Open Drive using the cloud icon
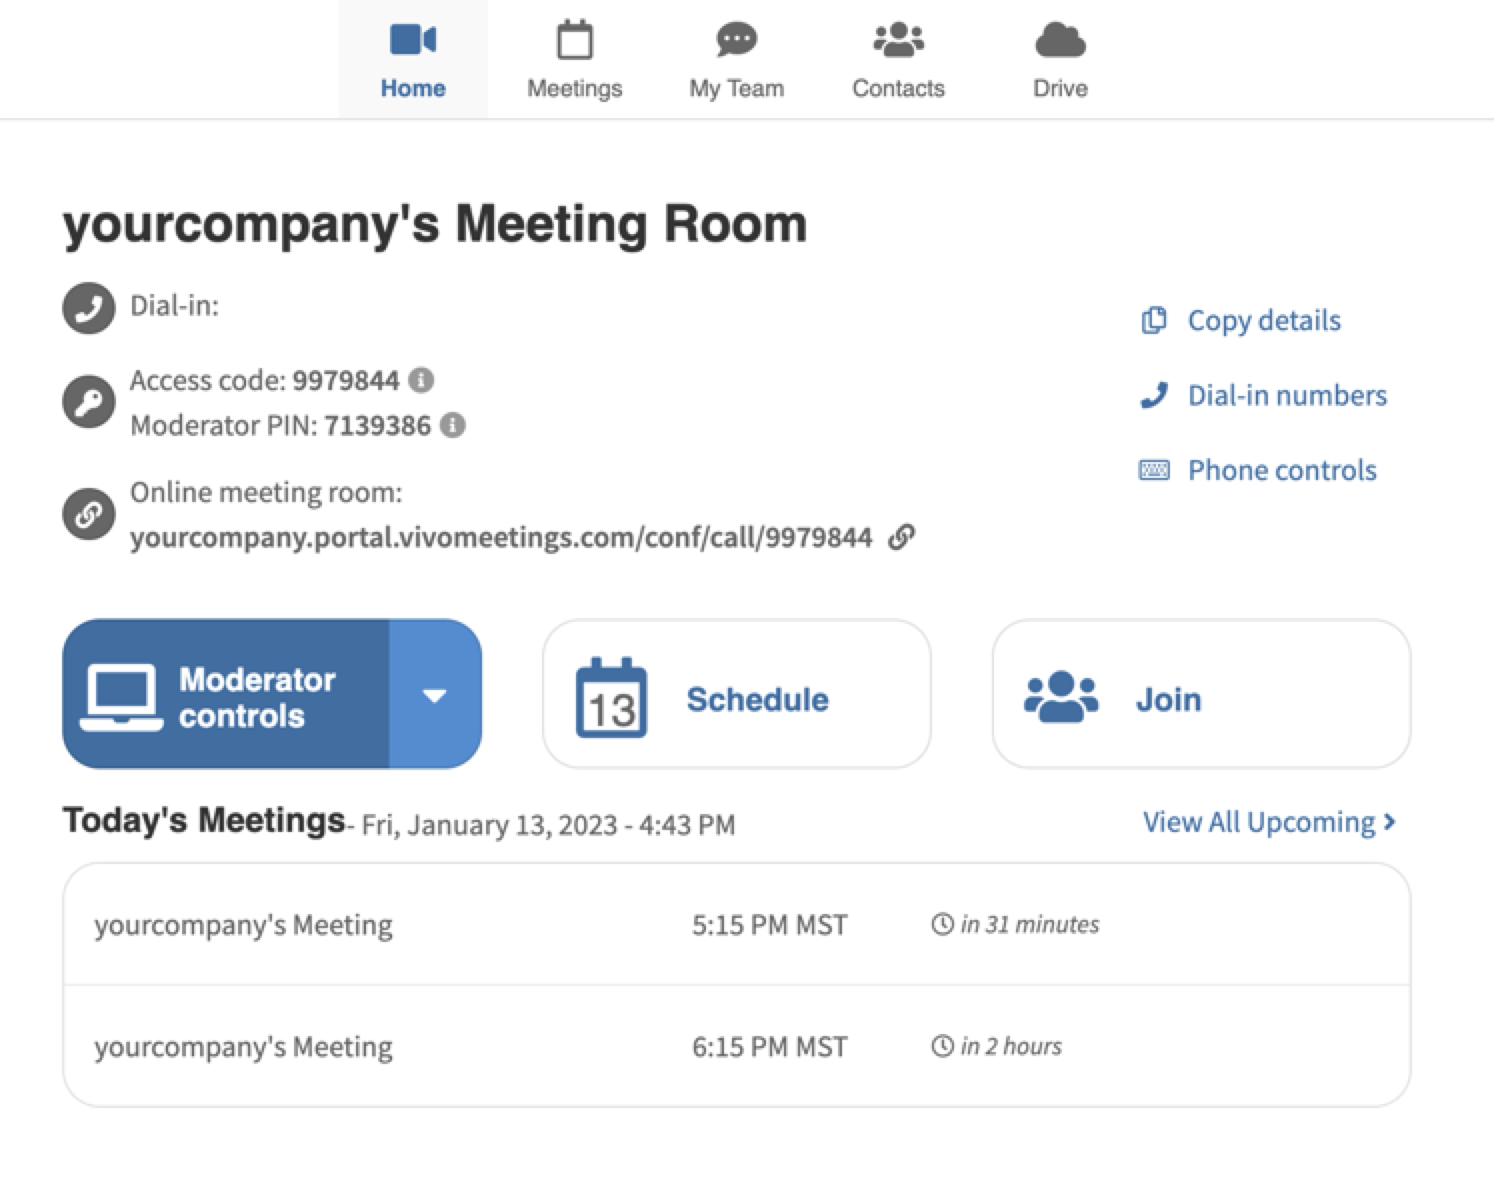Screen dimensions: 1494x1198 point(1059,39)
